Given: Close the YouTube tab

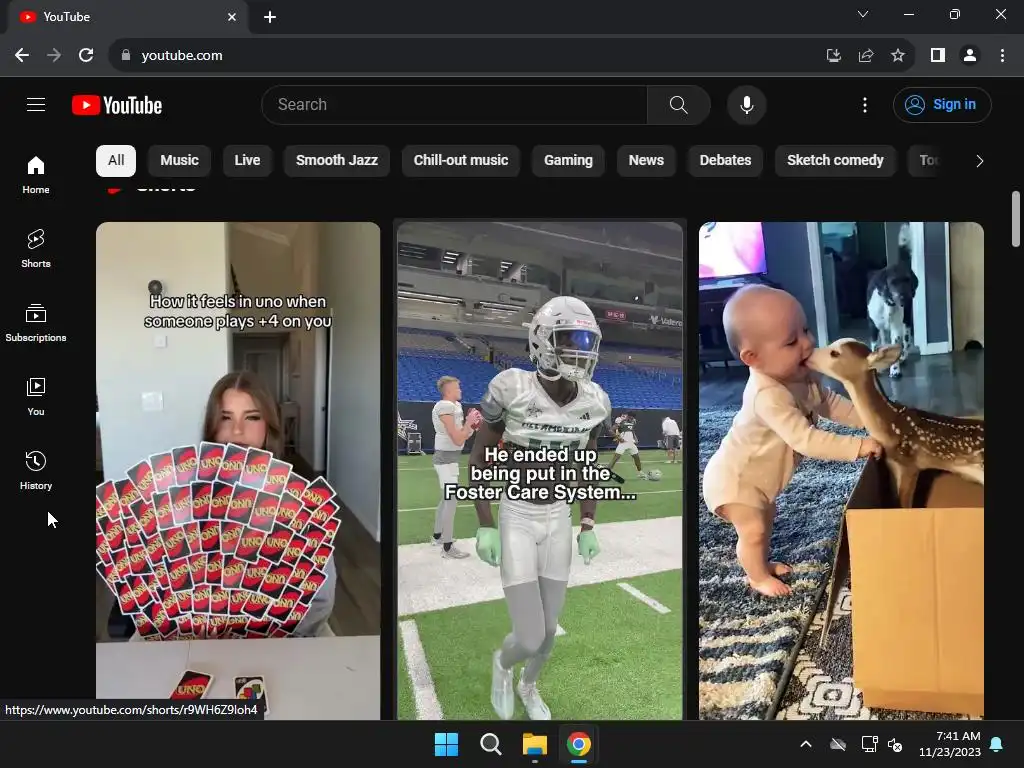Looking at the screenshot, I should click(x=232, y=17).
